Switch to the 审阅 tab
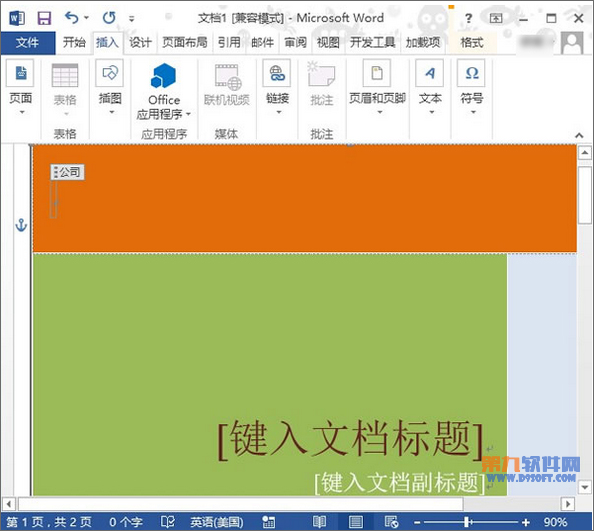 click(295, 42)
